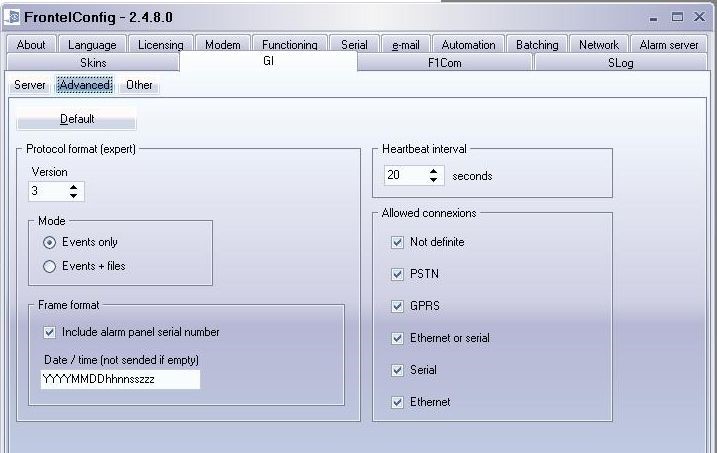Open the F1Com tab
This screenshot has width=717, height=453.
click(x=444, y=63)
